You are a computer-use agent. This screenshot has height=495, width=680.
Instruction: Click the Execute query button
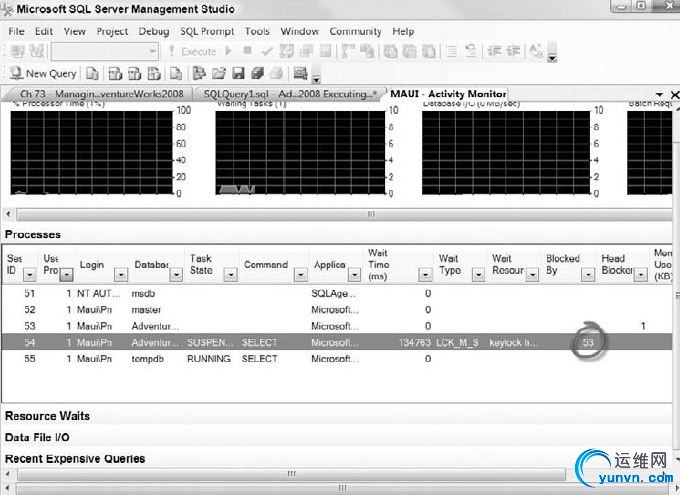point(192,51)
